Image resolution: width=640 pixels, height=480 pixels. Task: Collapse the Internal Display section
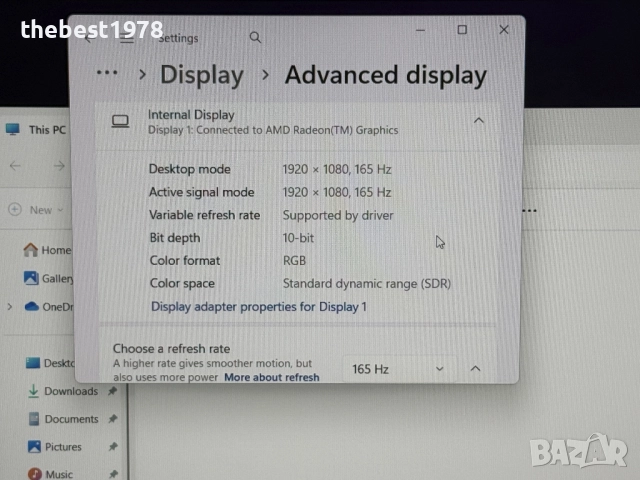click(x=478, y=121)
